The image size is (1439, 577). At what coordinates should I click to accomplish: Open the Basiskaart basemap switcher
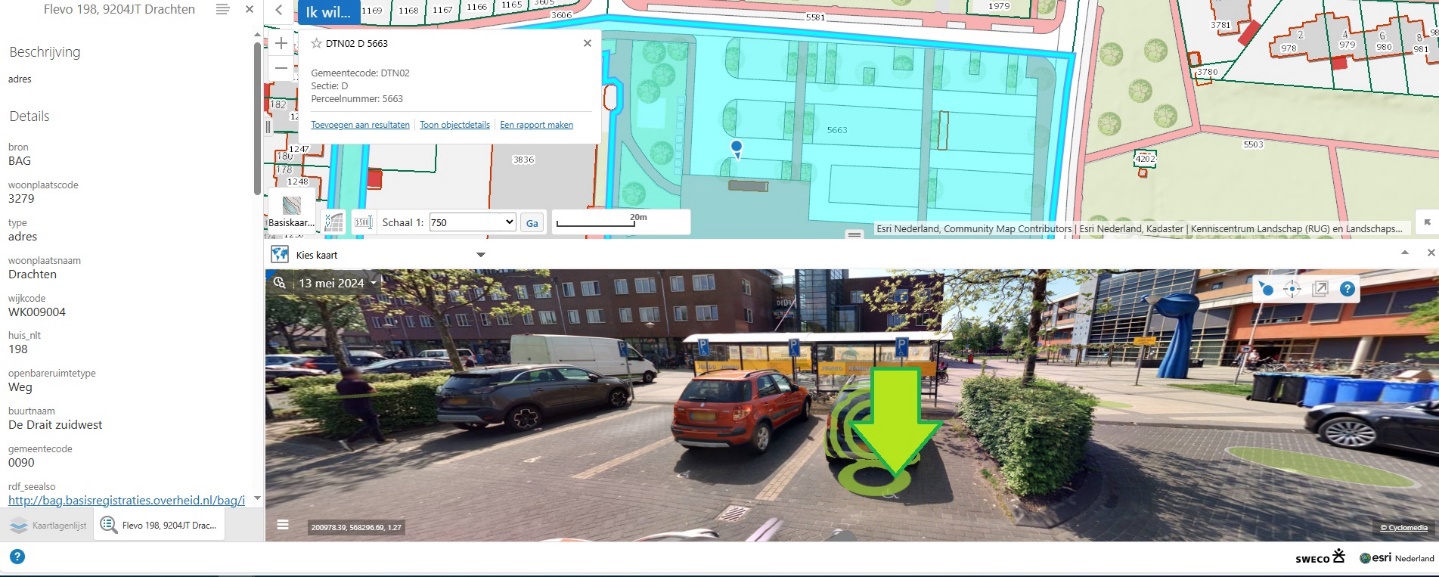point(291,211)
